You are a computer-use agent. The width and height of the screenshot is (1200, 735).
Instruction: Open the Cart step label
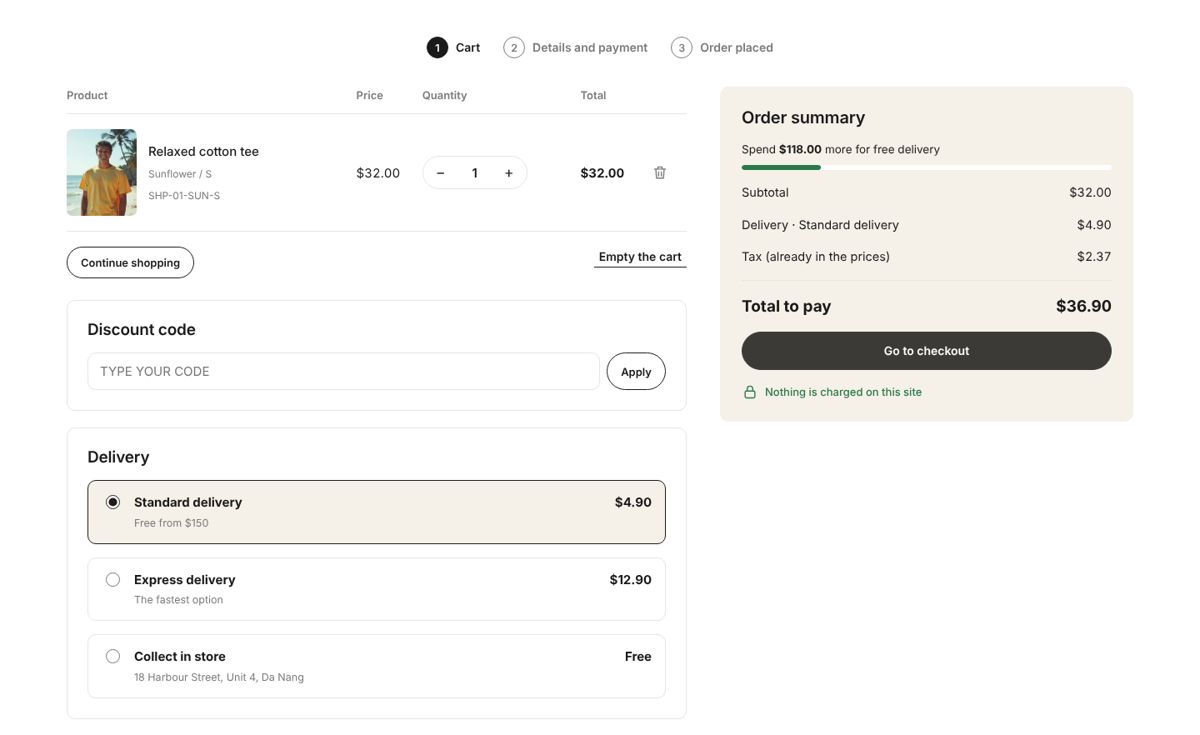468,48
